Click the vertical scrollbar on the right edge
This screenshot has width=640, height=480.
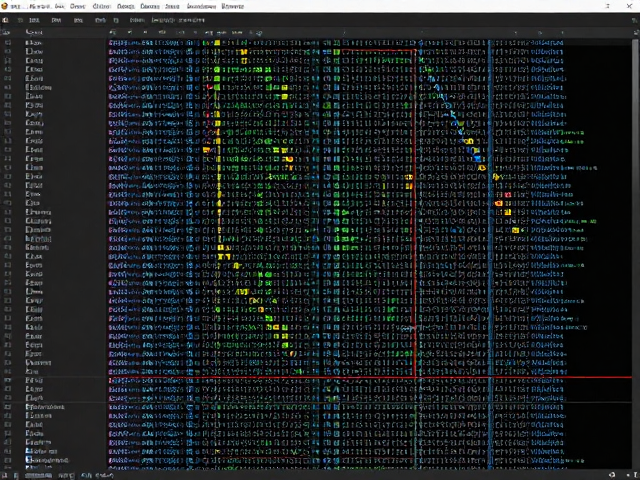(635, 253)
